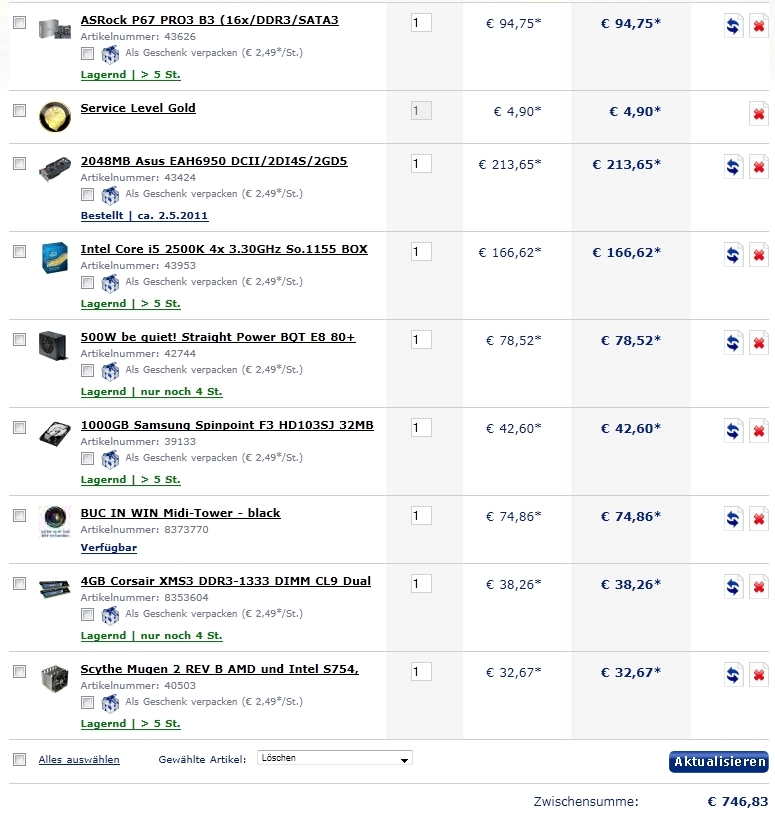This screenshot has height=815, width=775.
Task: Remove the 500W be quiet! power supply
Action: click(x=759, y=343)
